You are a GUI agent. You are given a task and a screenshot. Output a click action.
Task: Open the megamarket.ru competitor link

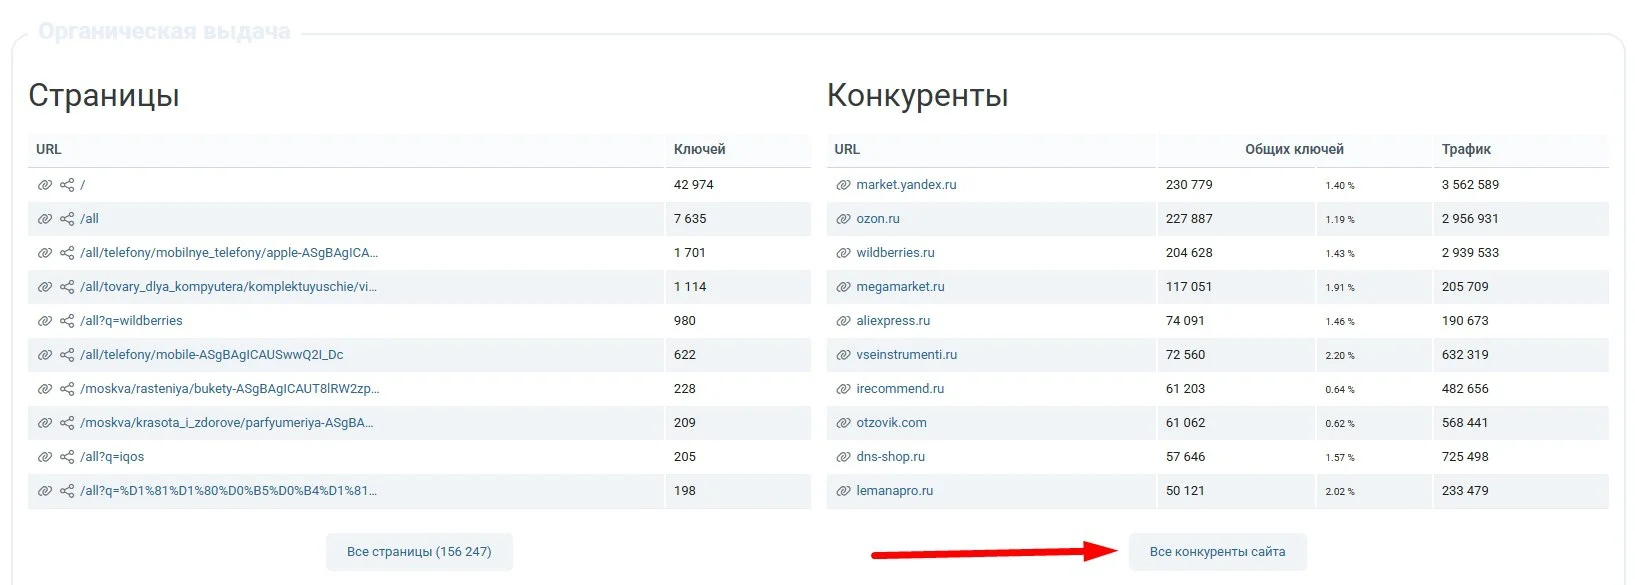(x=900, y=287)
